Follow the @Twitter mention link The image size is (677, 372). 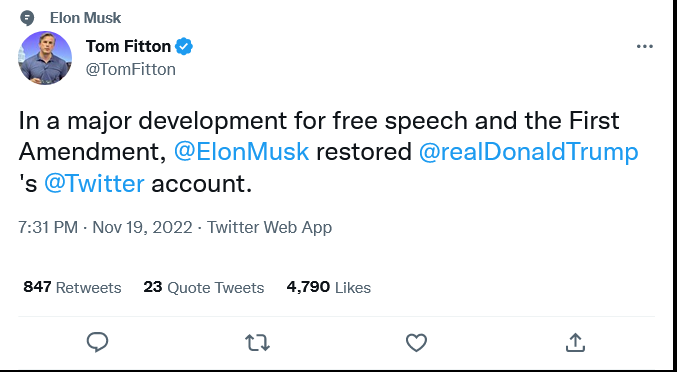94,183
